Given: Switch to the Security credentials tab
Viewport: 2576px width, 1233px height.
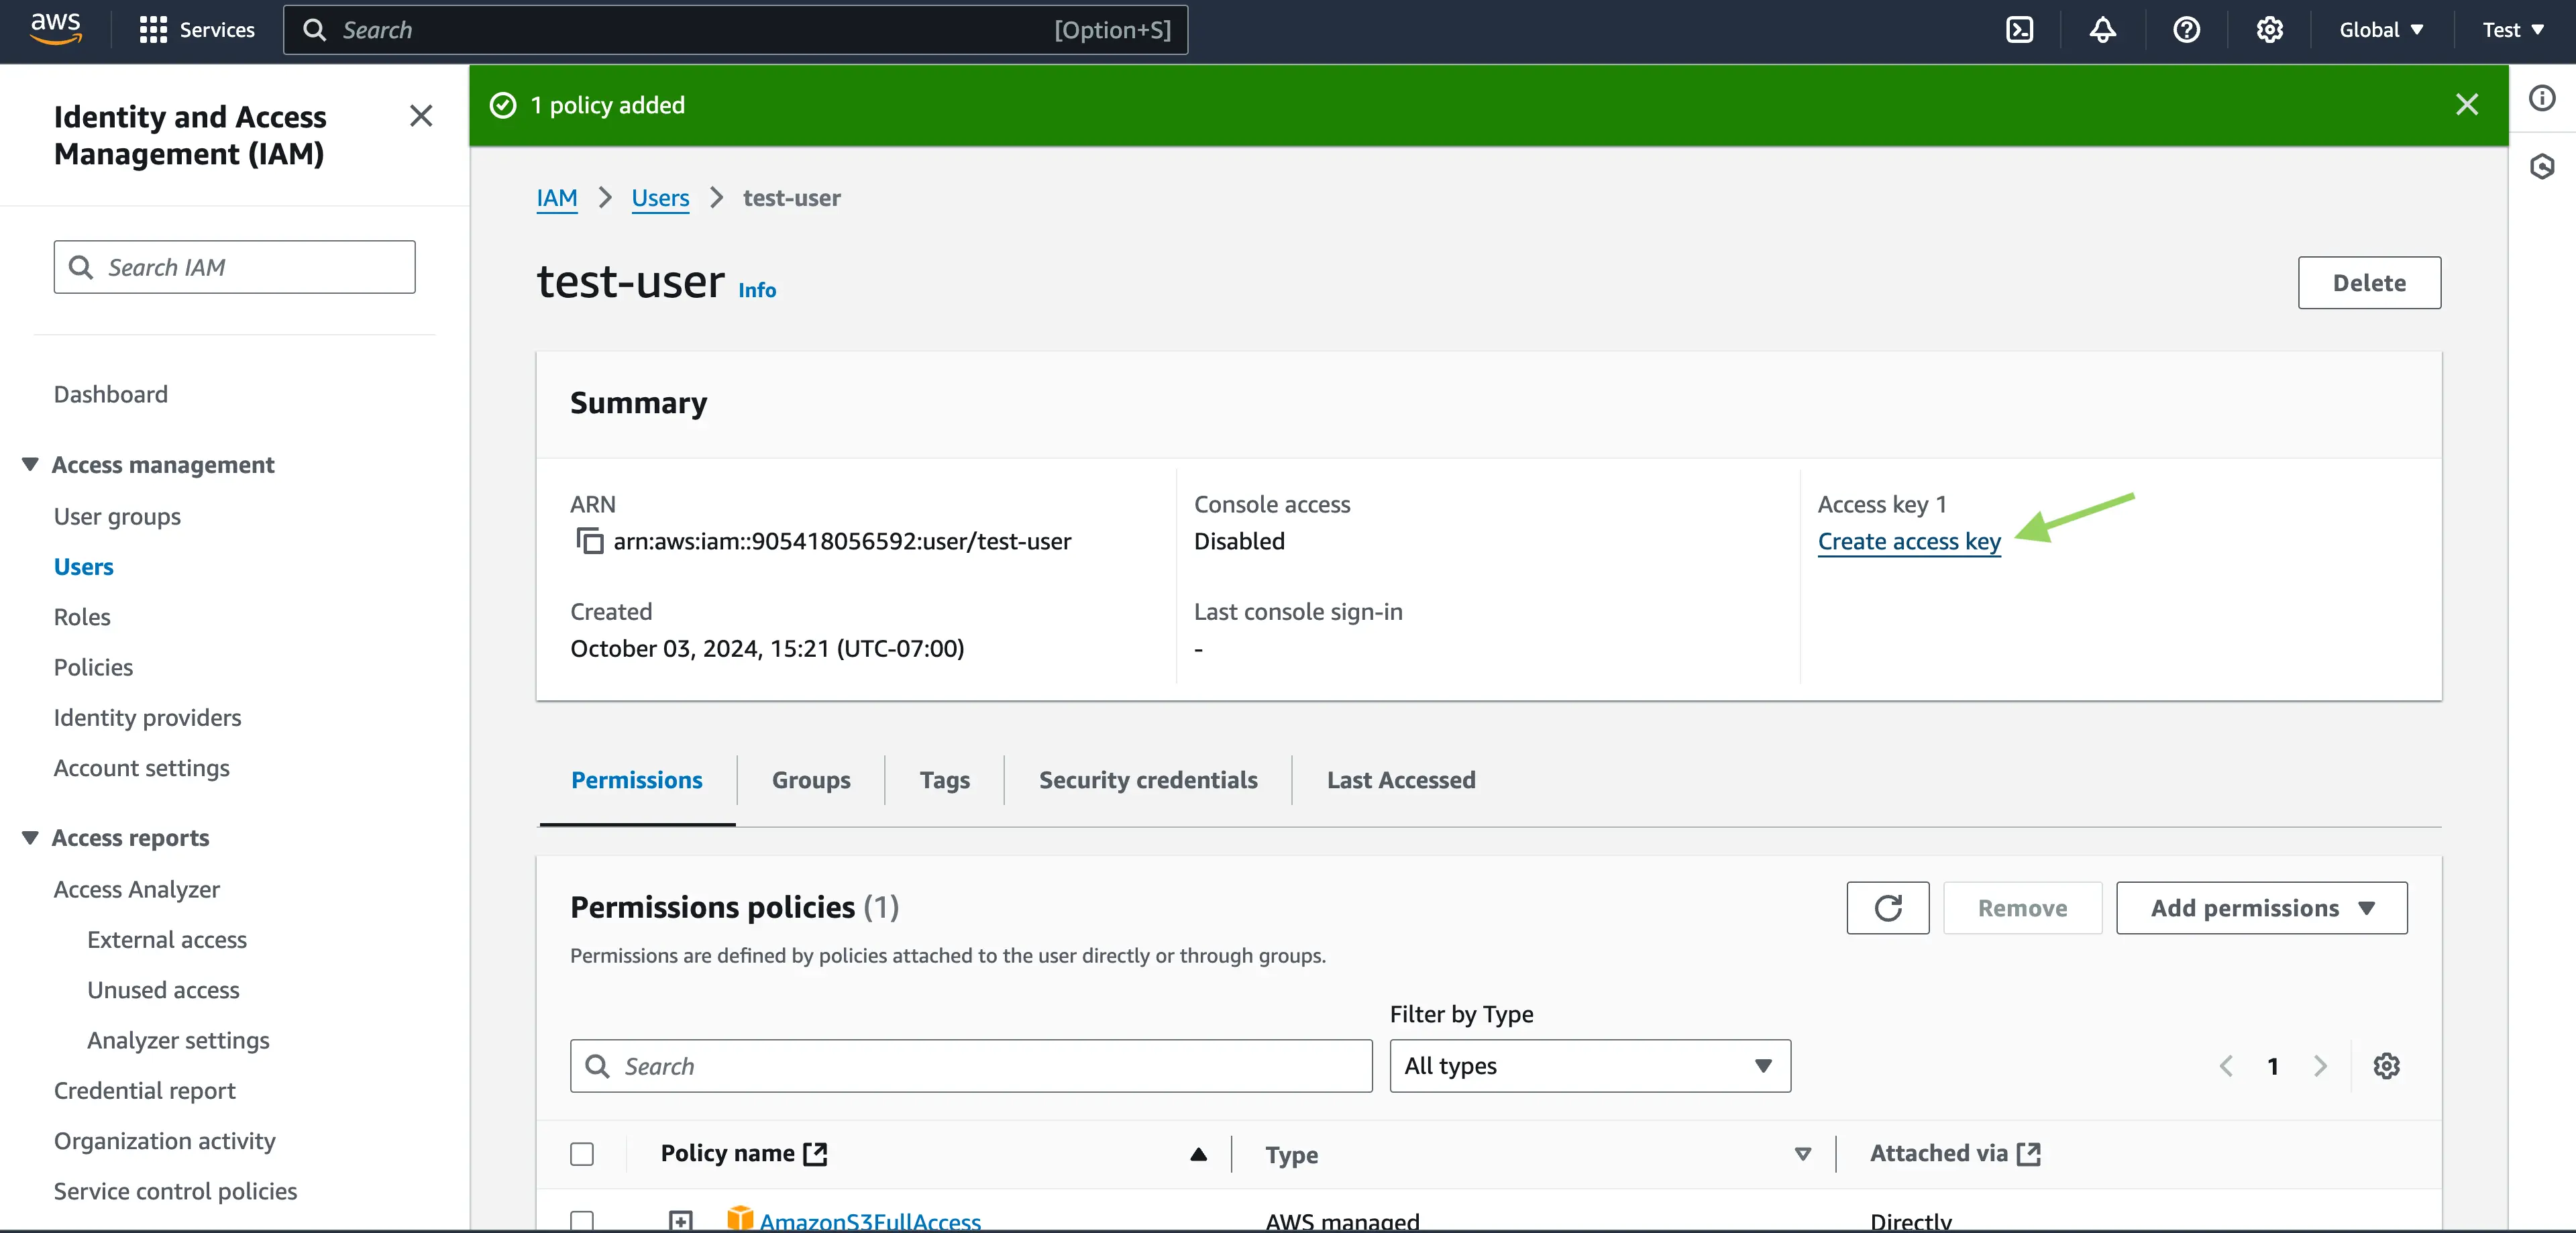Looking at the screenshot, I should tap(1148, 780).
